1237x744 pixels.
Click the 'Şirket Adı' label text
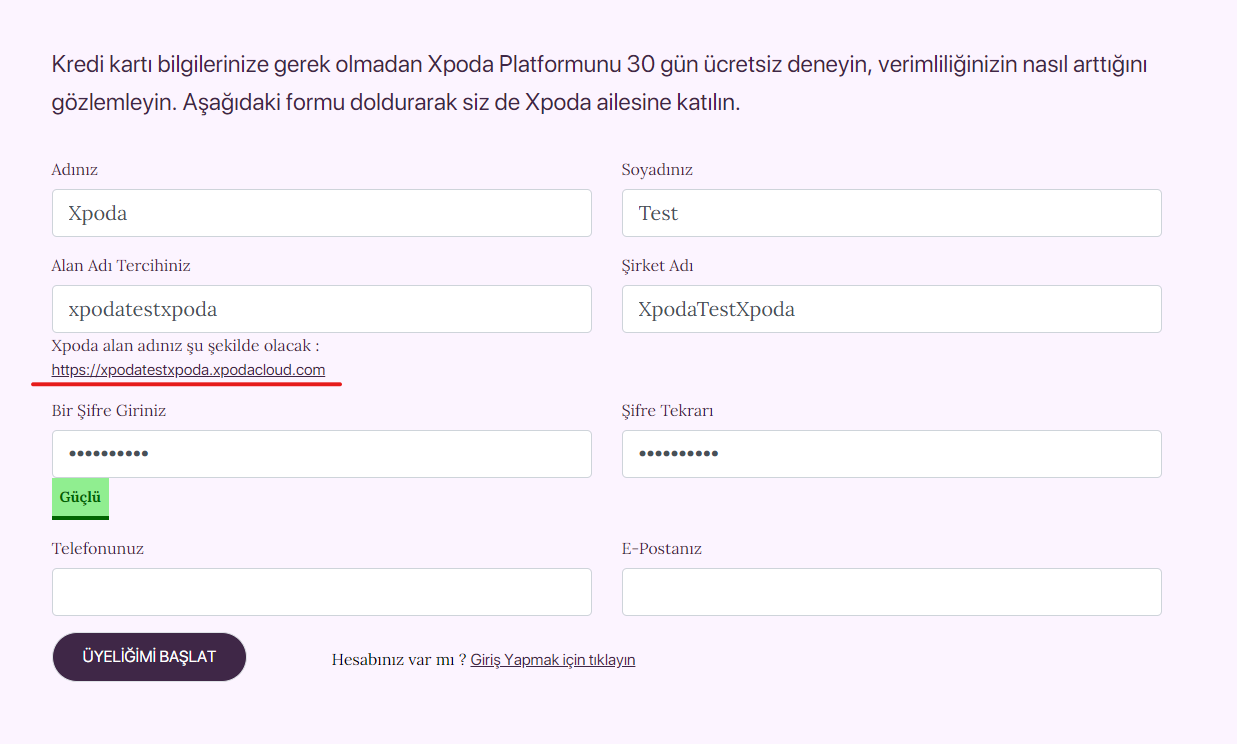tap(657, 266)
